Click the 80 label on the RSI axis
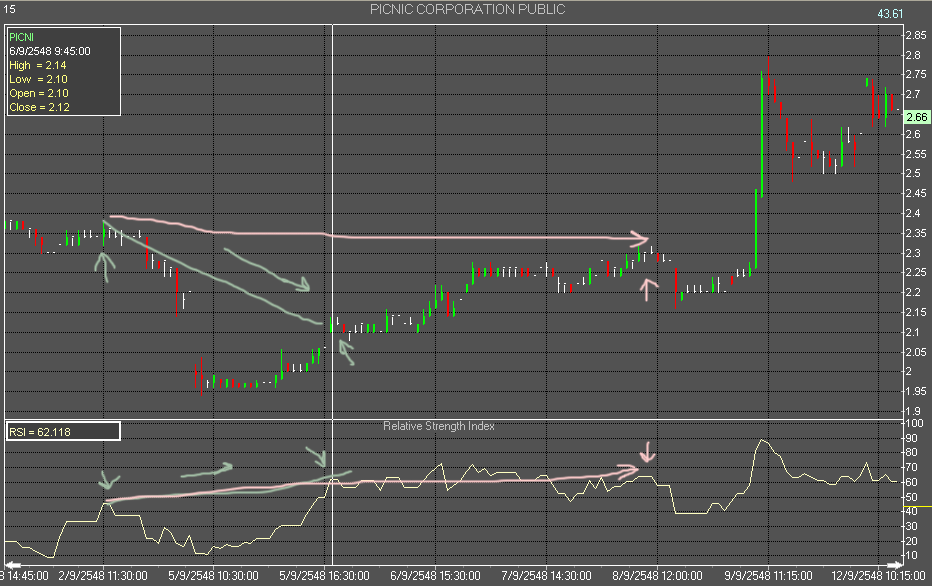 (x=911, y=453)
